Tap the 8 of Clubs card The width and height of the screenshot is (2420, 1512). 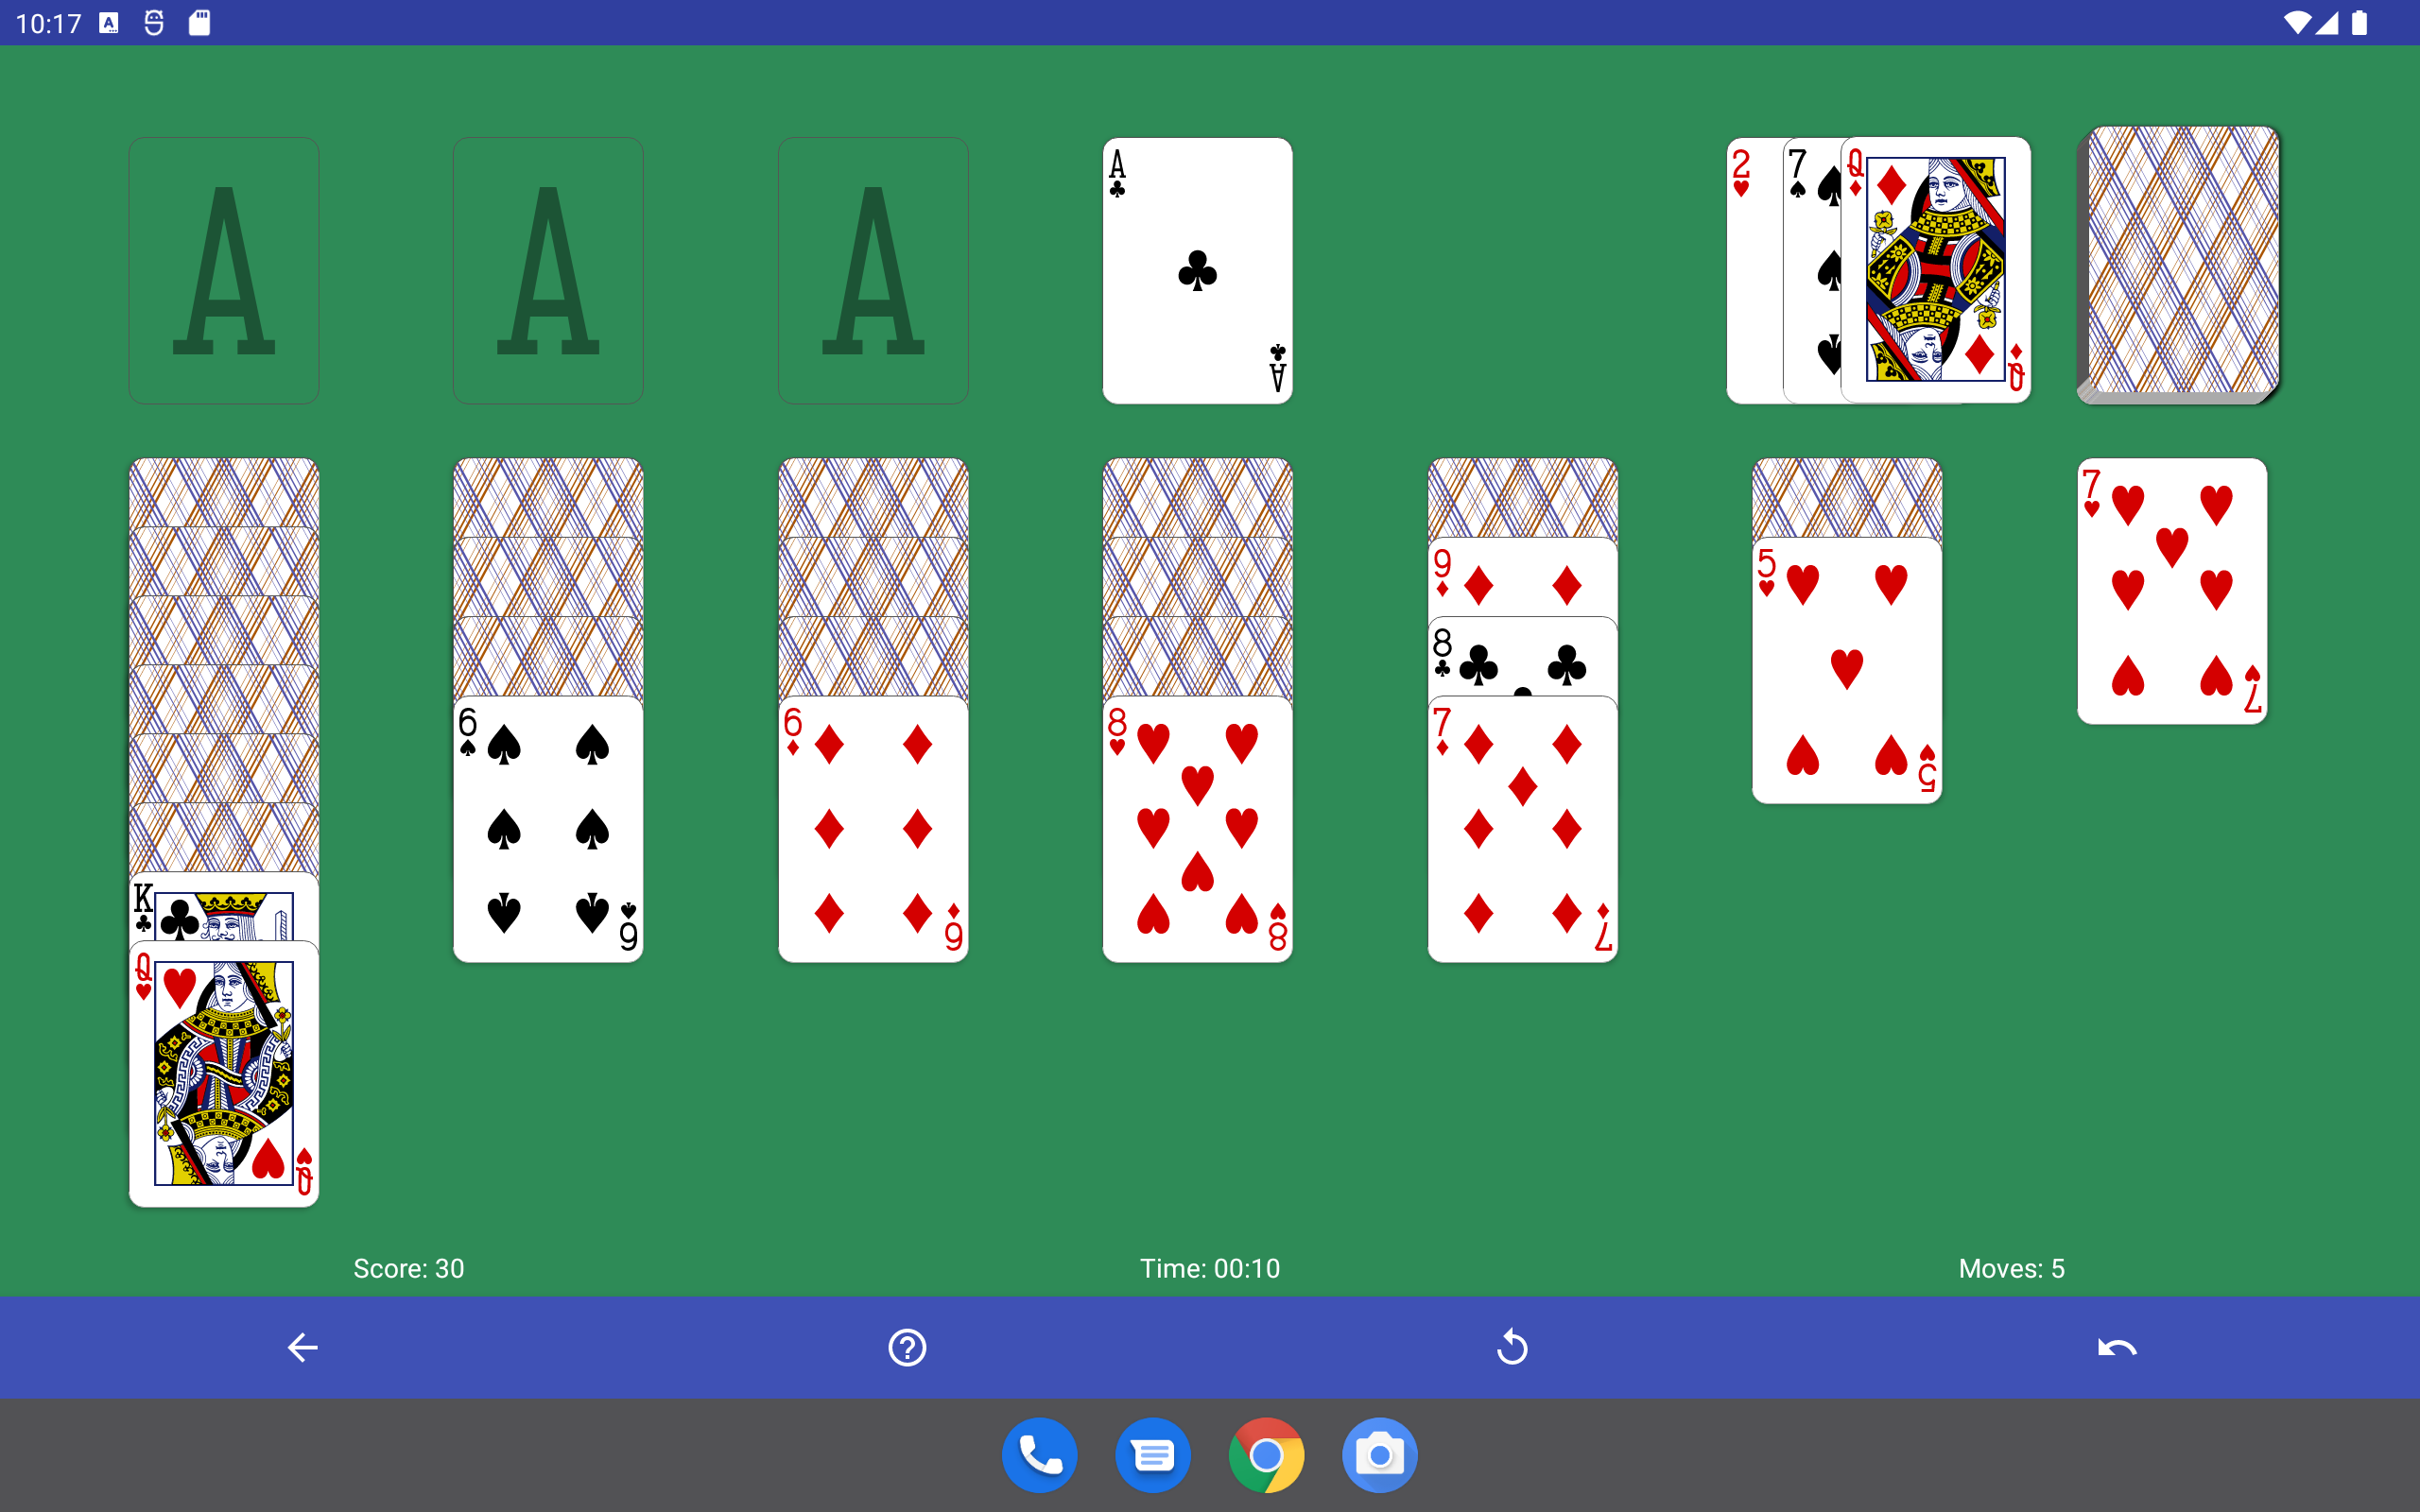click(x=1522, y=657)
